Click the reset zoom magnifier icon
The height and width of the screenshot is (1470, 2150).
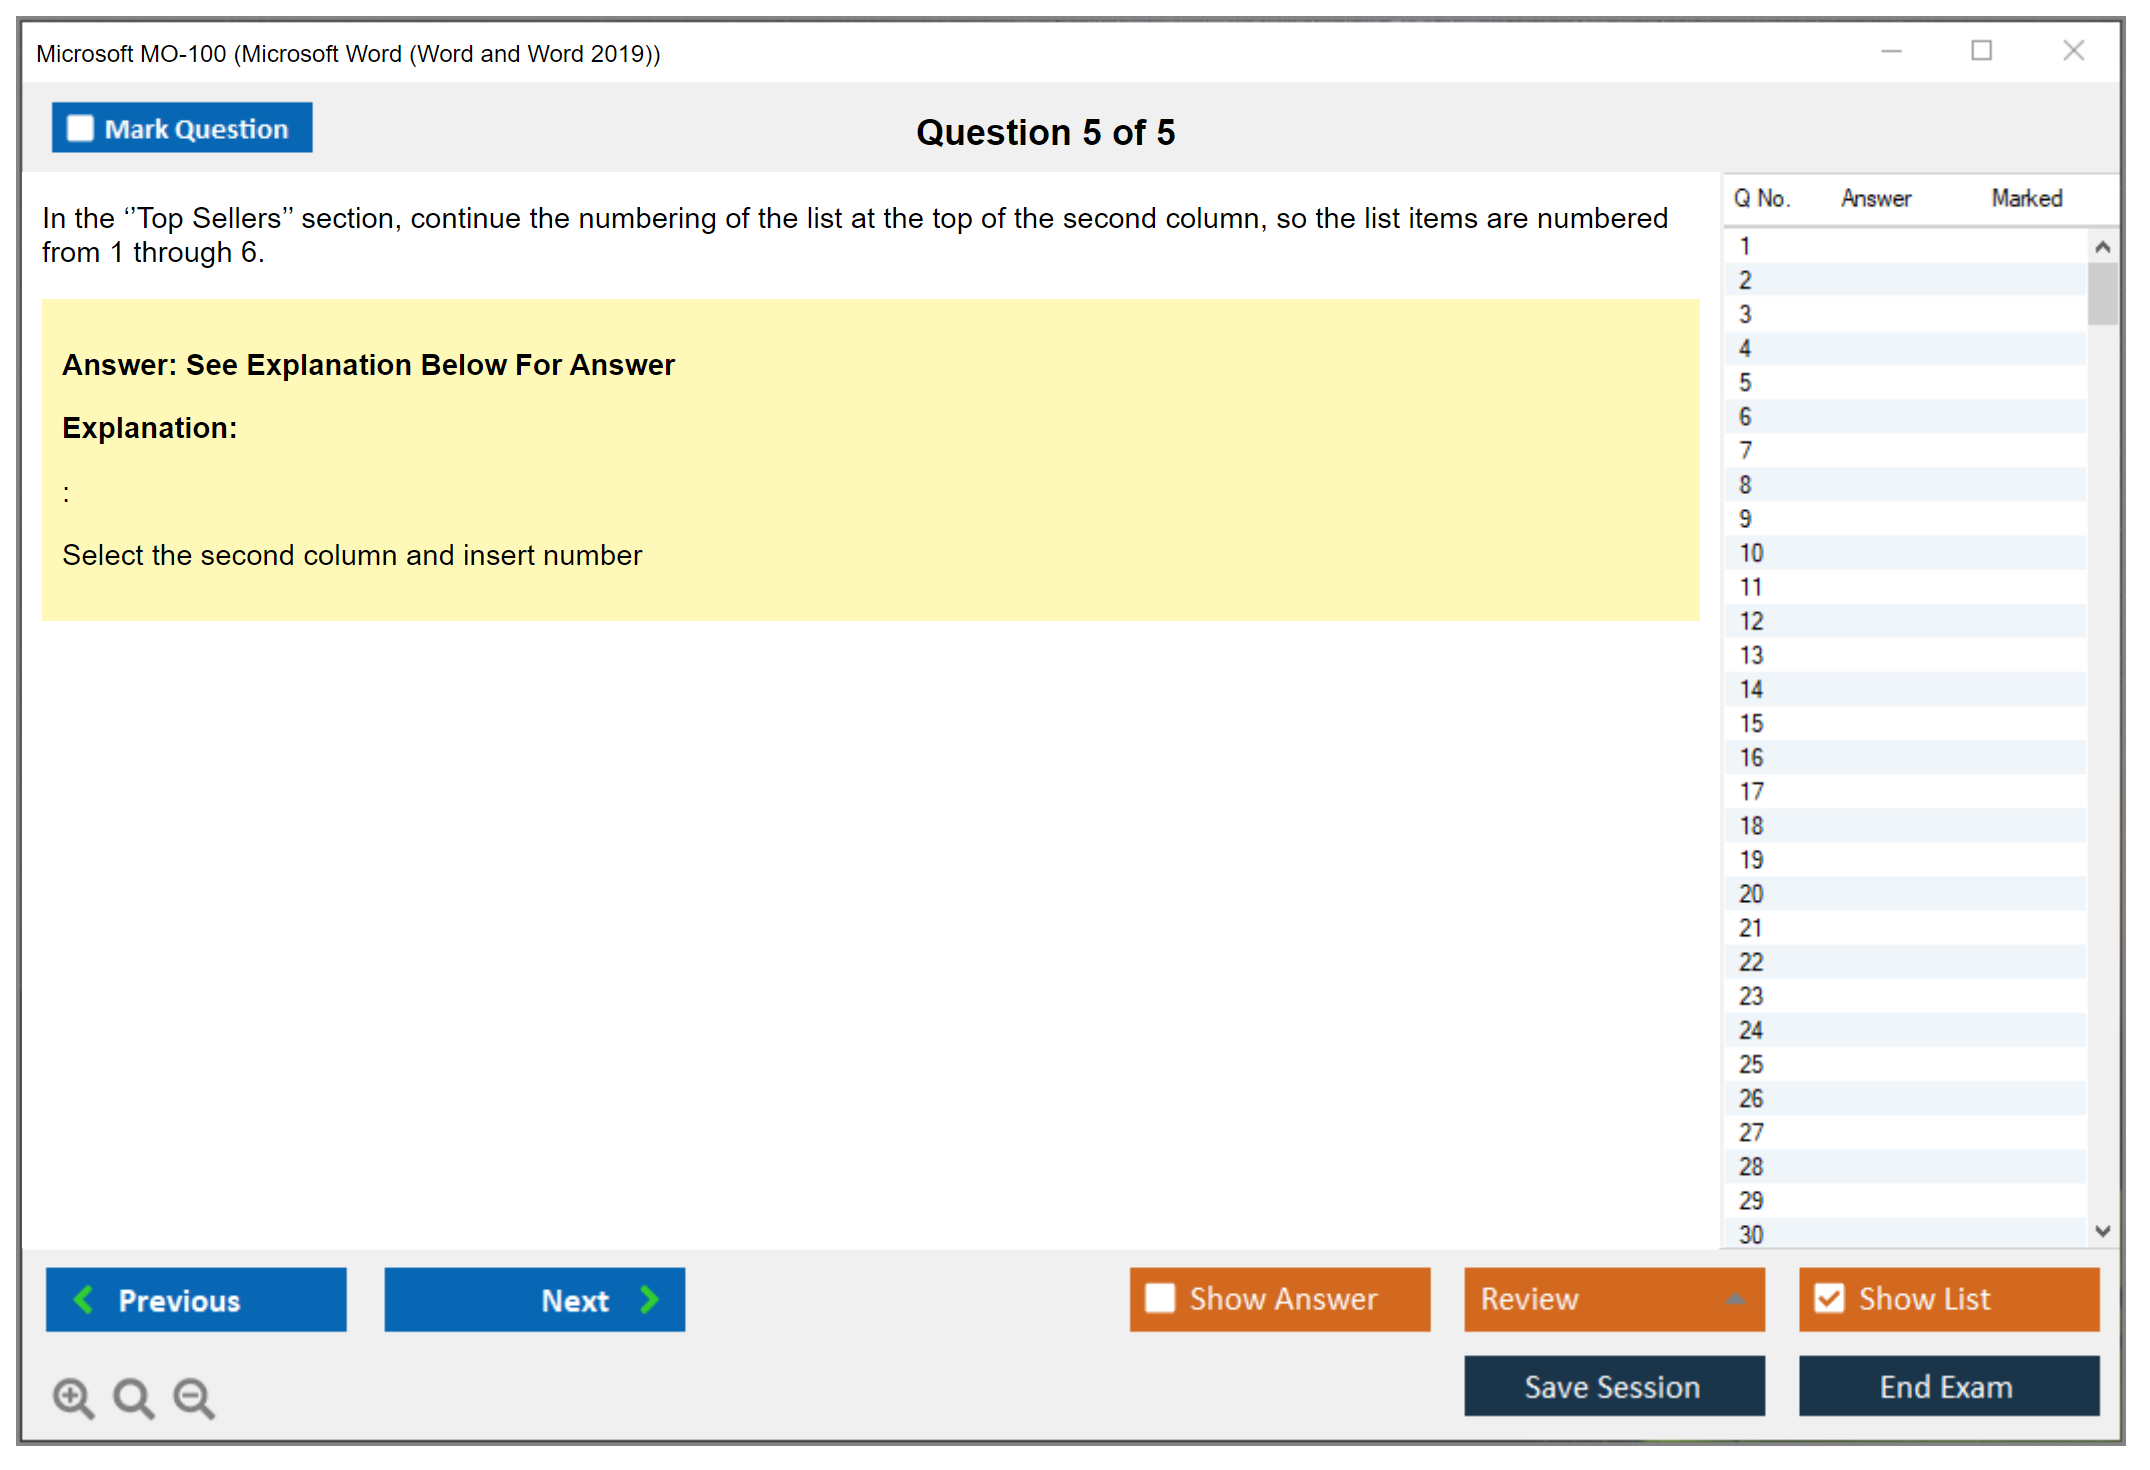coord(133,1397)
